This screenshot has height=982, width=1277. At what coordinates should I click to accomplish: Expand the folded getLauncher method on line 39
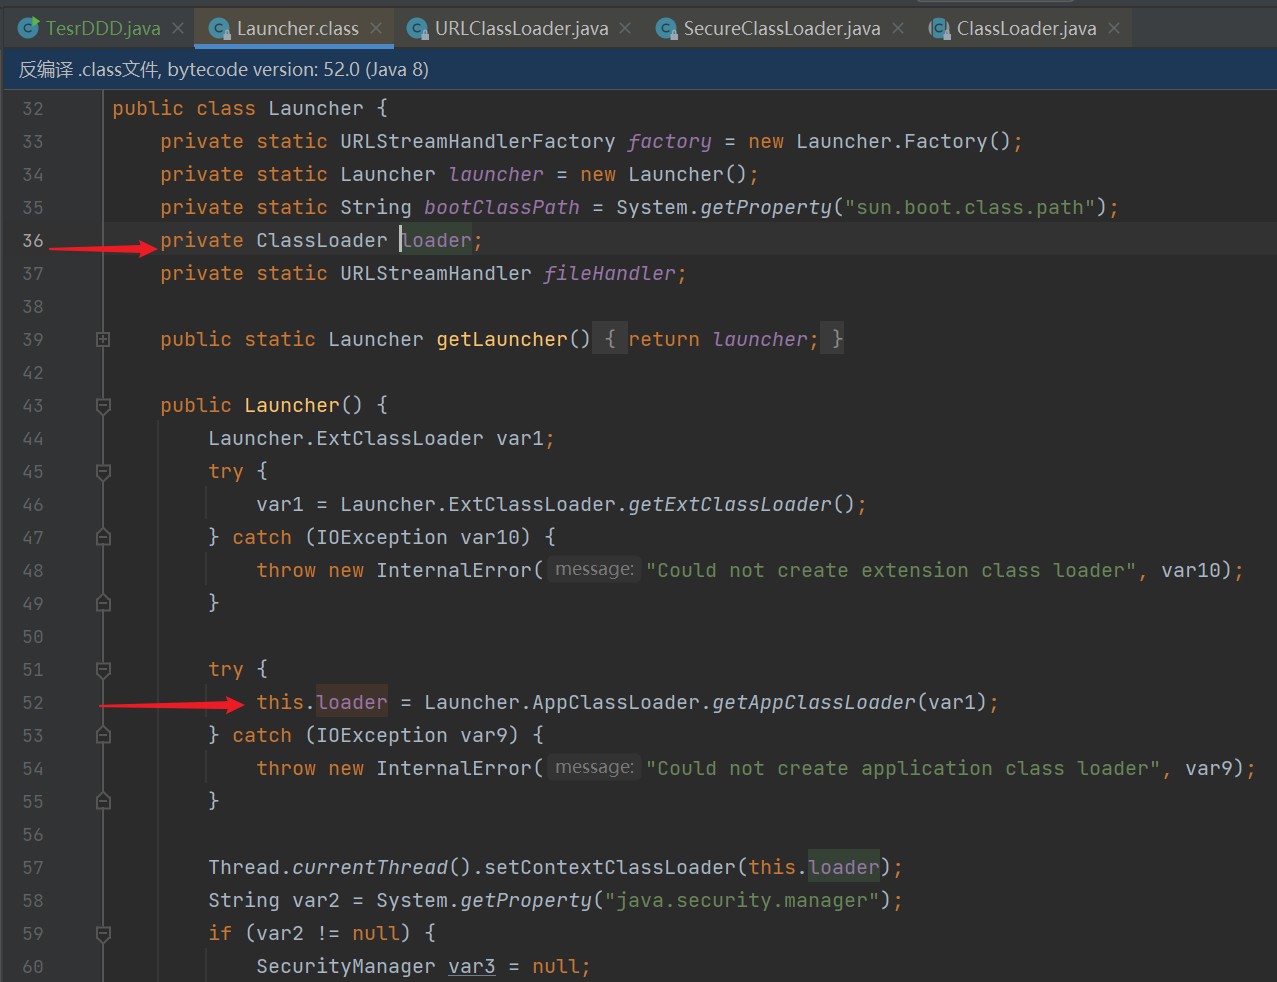pyautogui.click(x=103, y=340)
